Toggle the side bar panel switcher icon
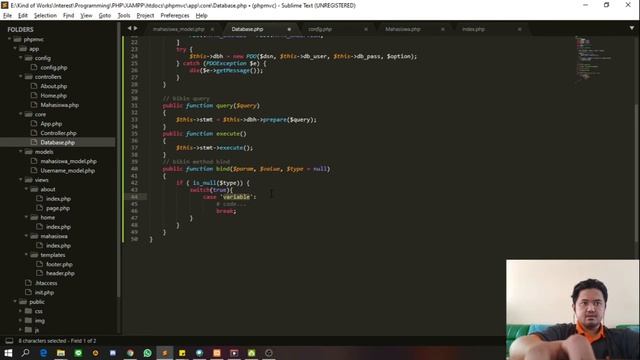Viewport: 640px width, 360px height. pos(9,340)
